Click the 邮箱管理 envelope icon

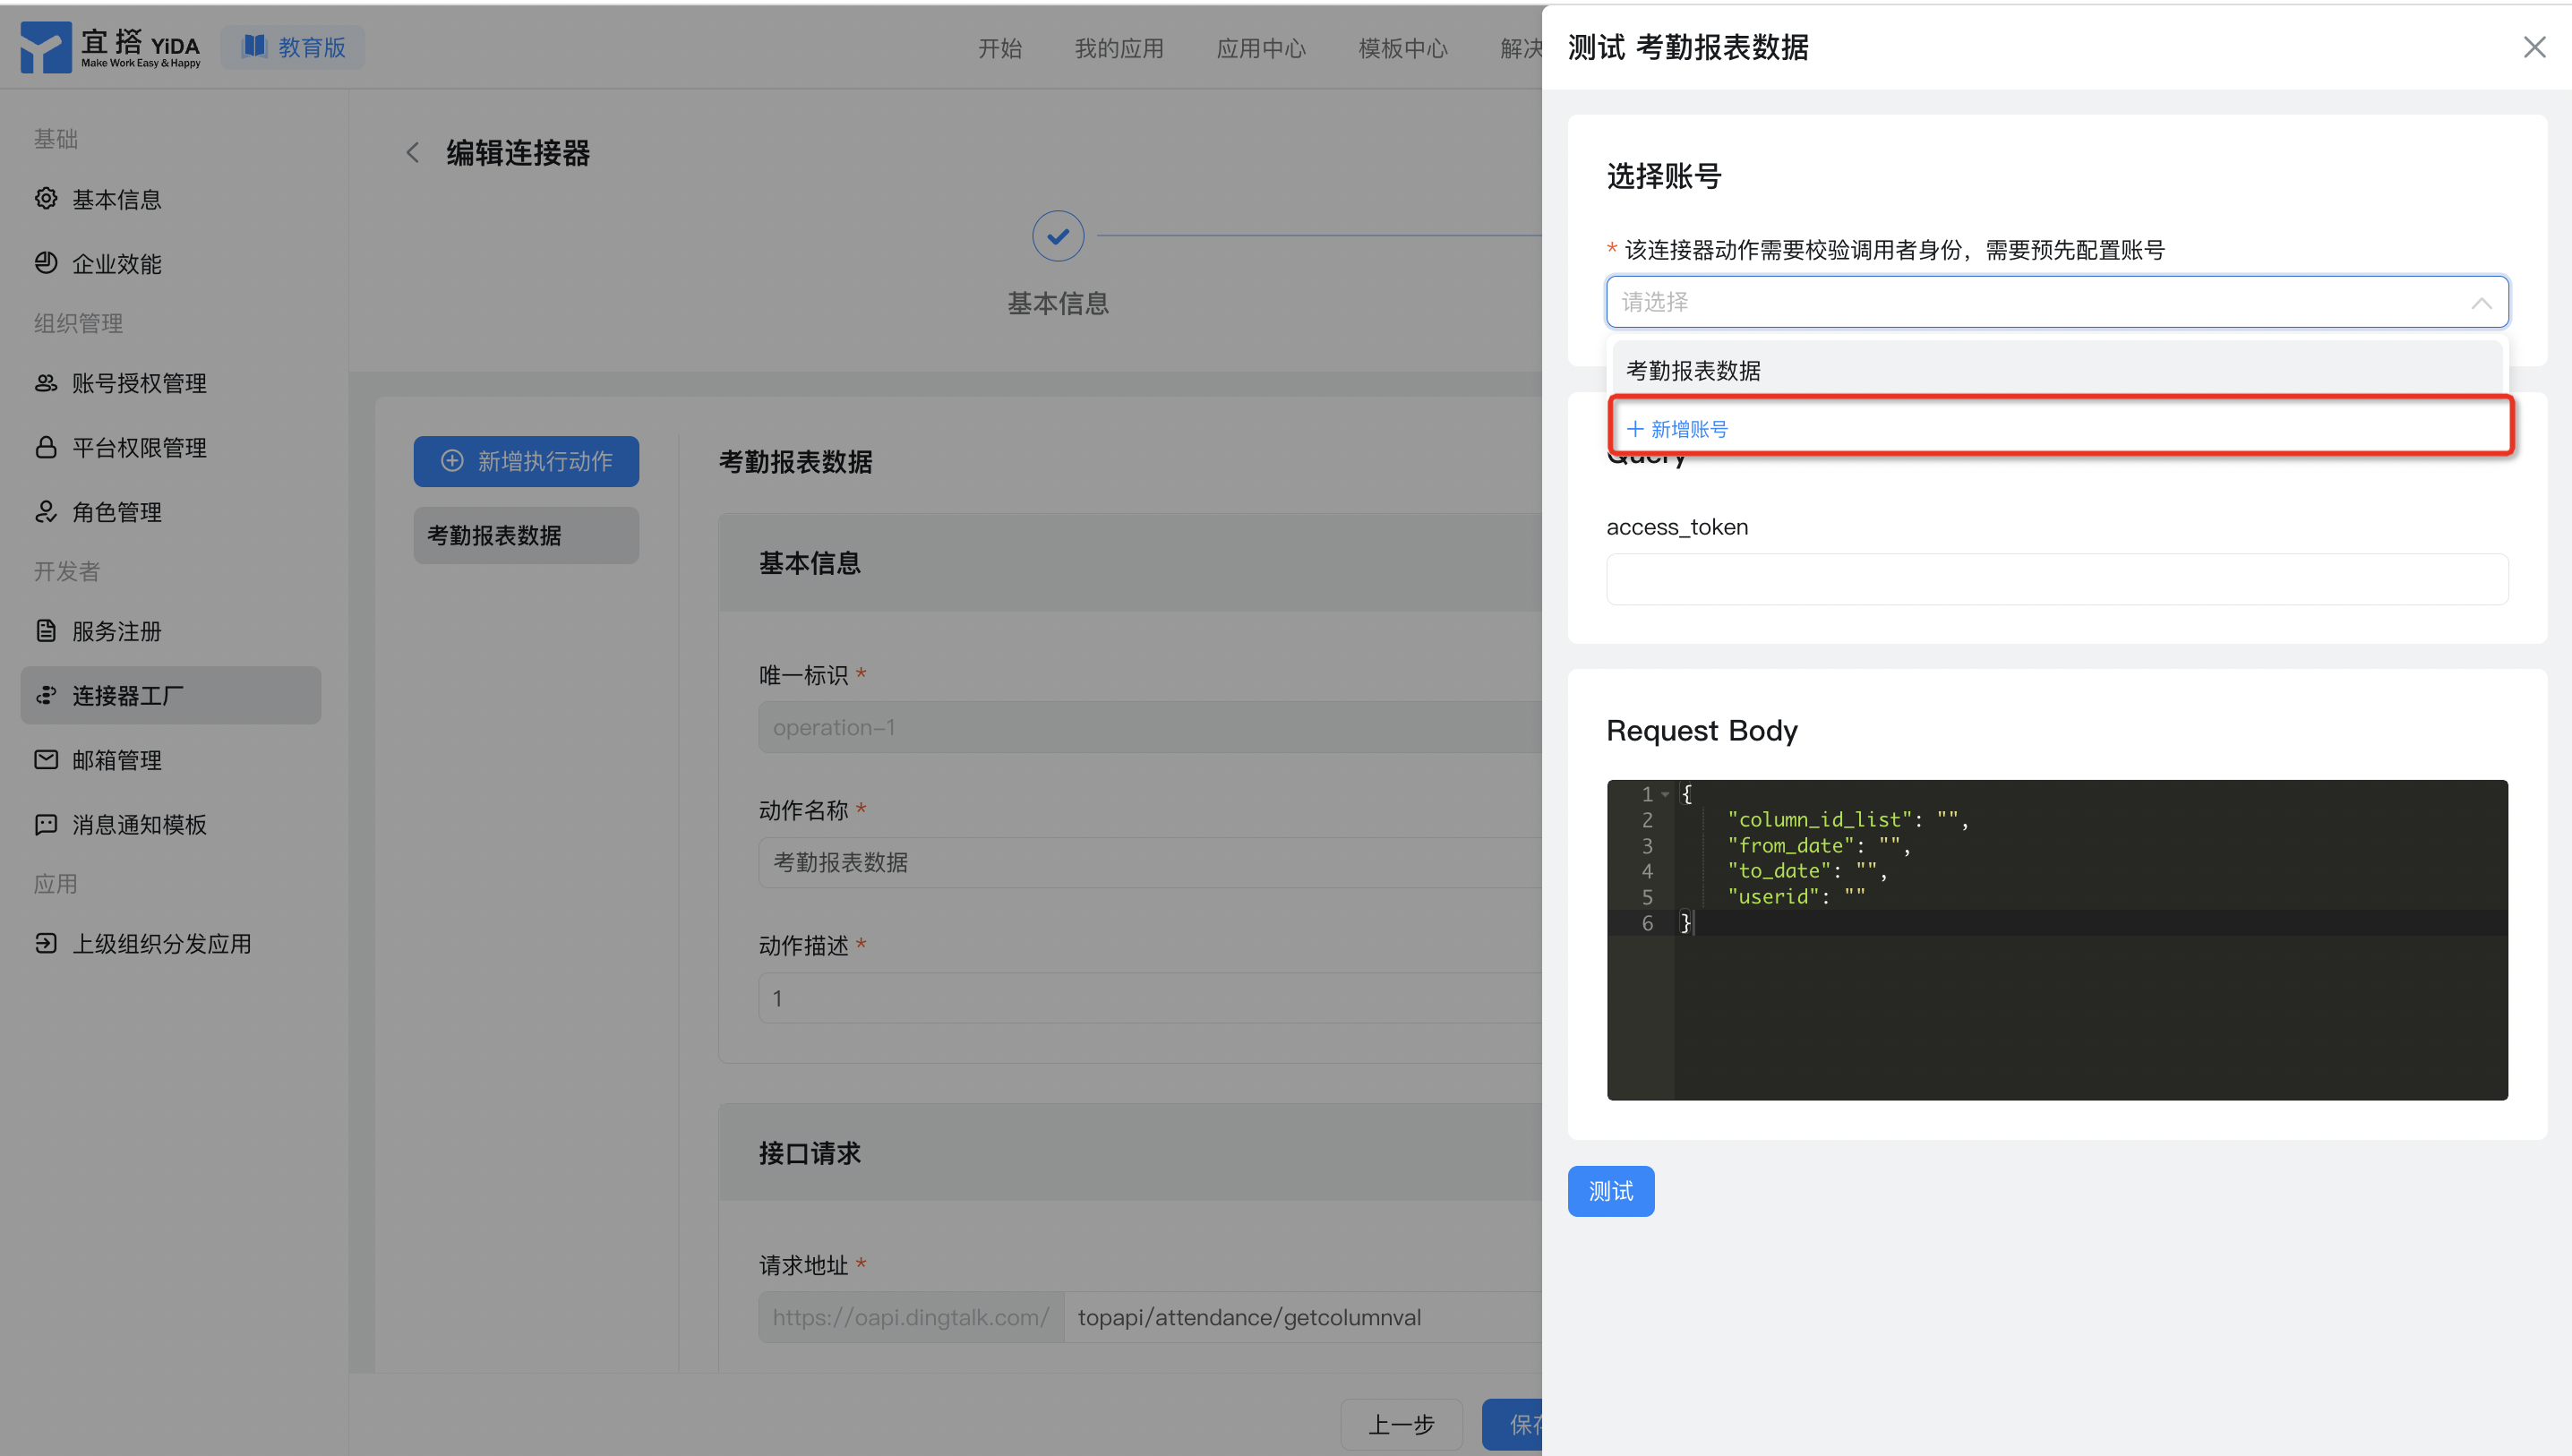[x=46, y=759]
